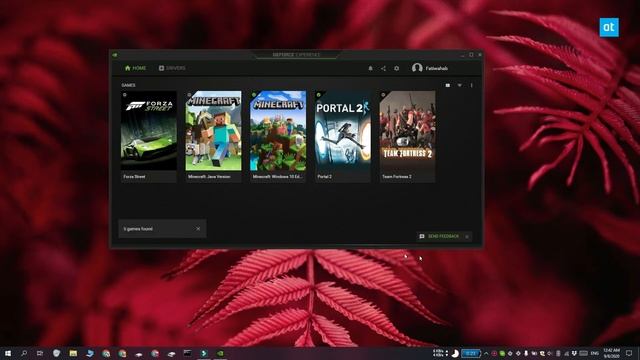The width and height of the screenshot is (640, 360).
Task: Click the Fatiwahab account name
Action: pos(436,69)
